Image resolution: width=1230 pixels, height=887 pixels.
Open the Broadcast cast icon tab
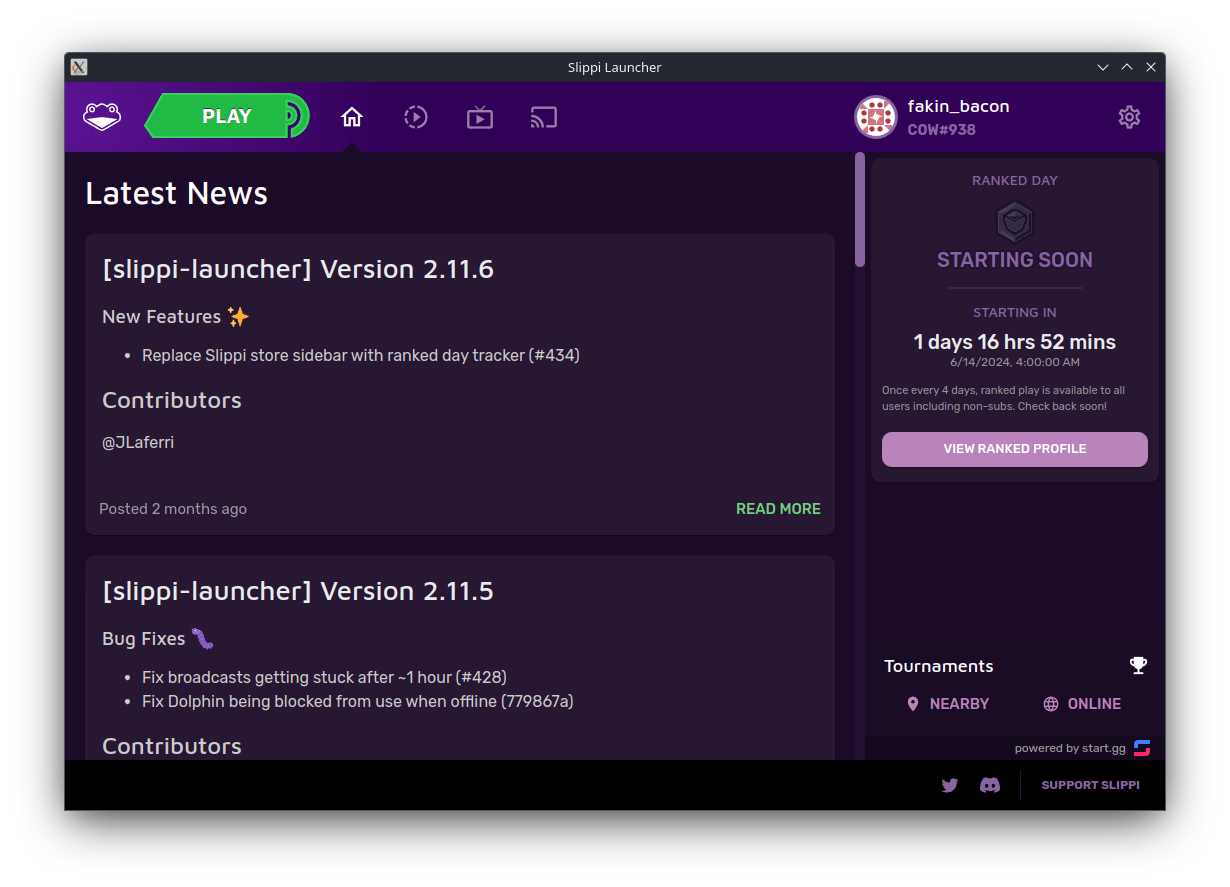544,117
